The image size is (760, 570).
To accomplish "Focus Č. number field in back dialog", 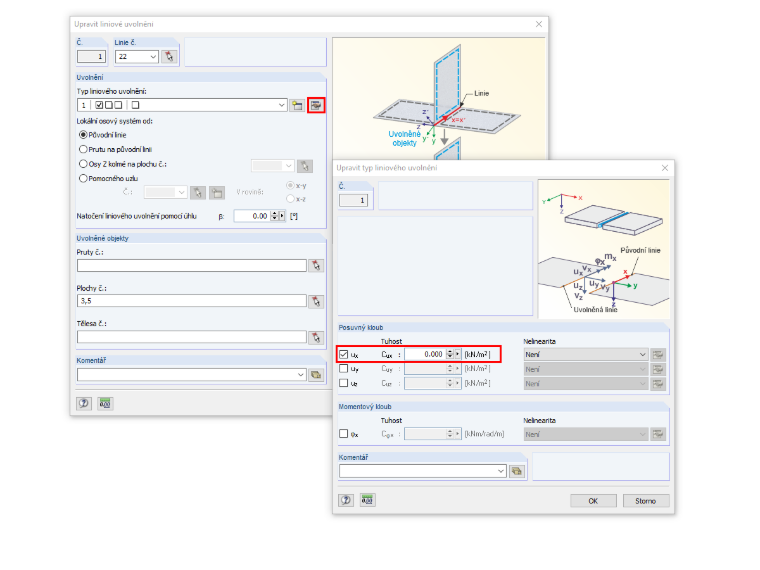I will 91,57.
